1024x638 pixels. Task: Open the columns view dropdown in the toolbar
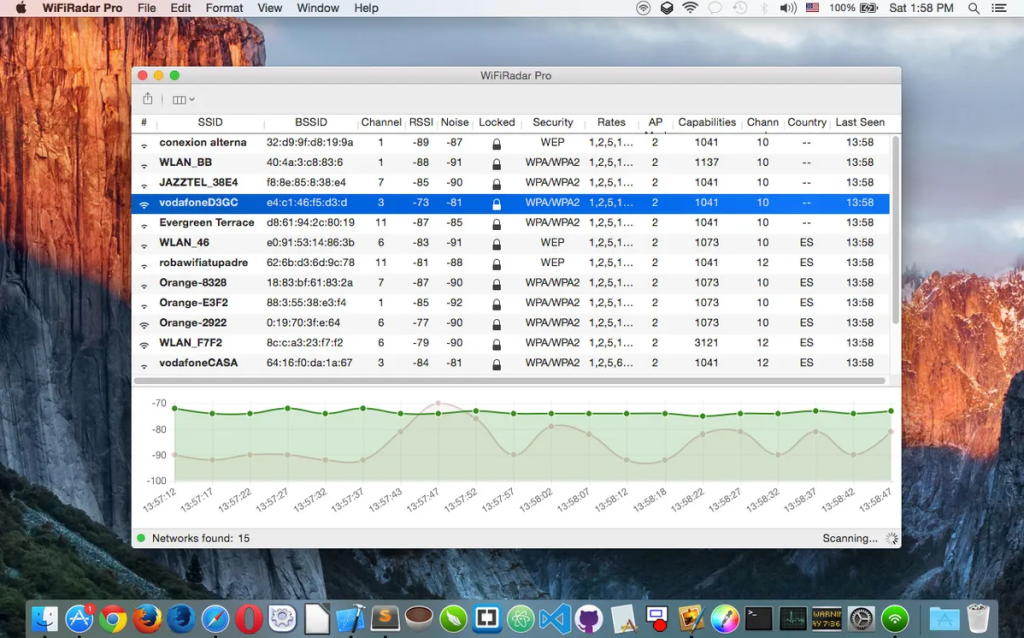[x=183, y=99]
